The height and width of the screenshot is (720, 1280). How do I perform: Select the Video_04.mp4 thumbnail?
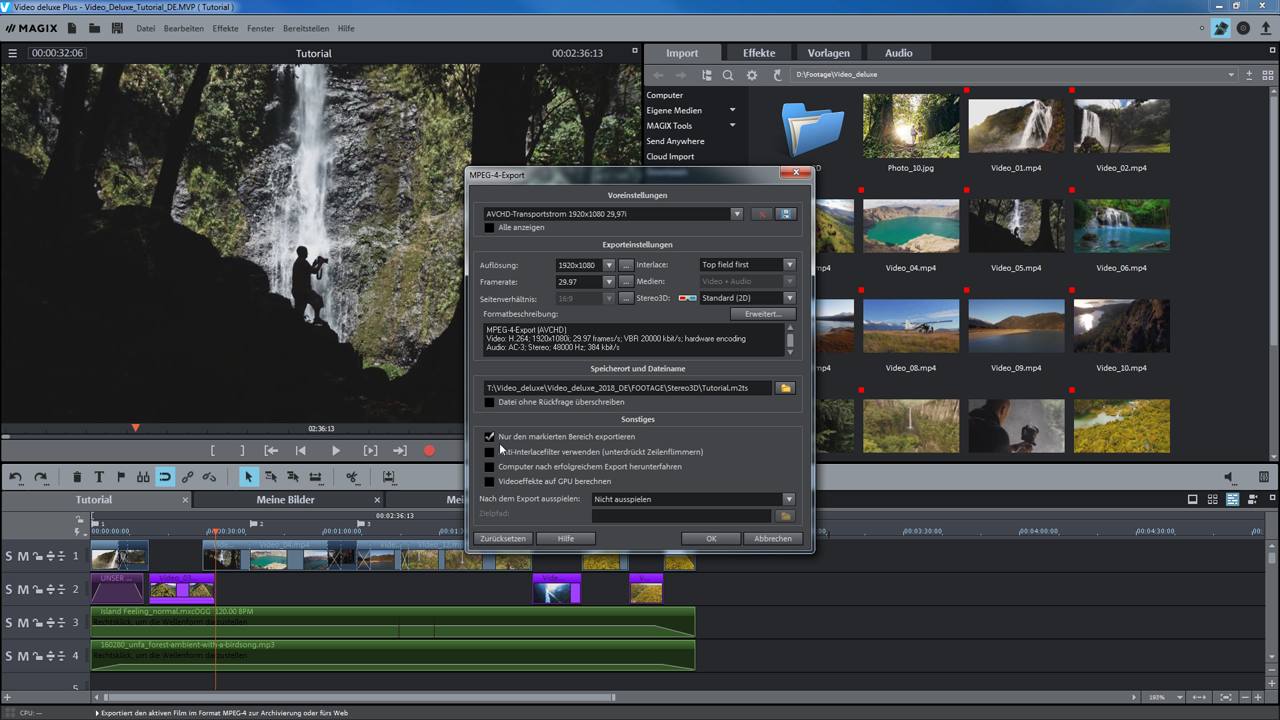coord(910,225)
